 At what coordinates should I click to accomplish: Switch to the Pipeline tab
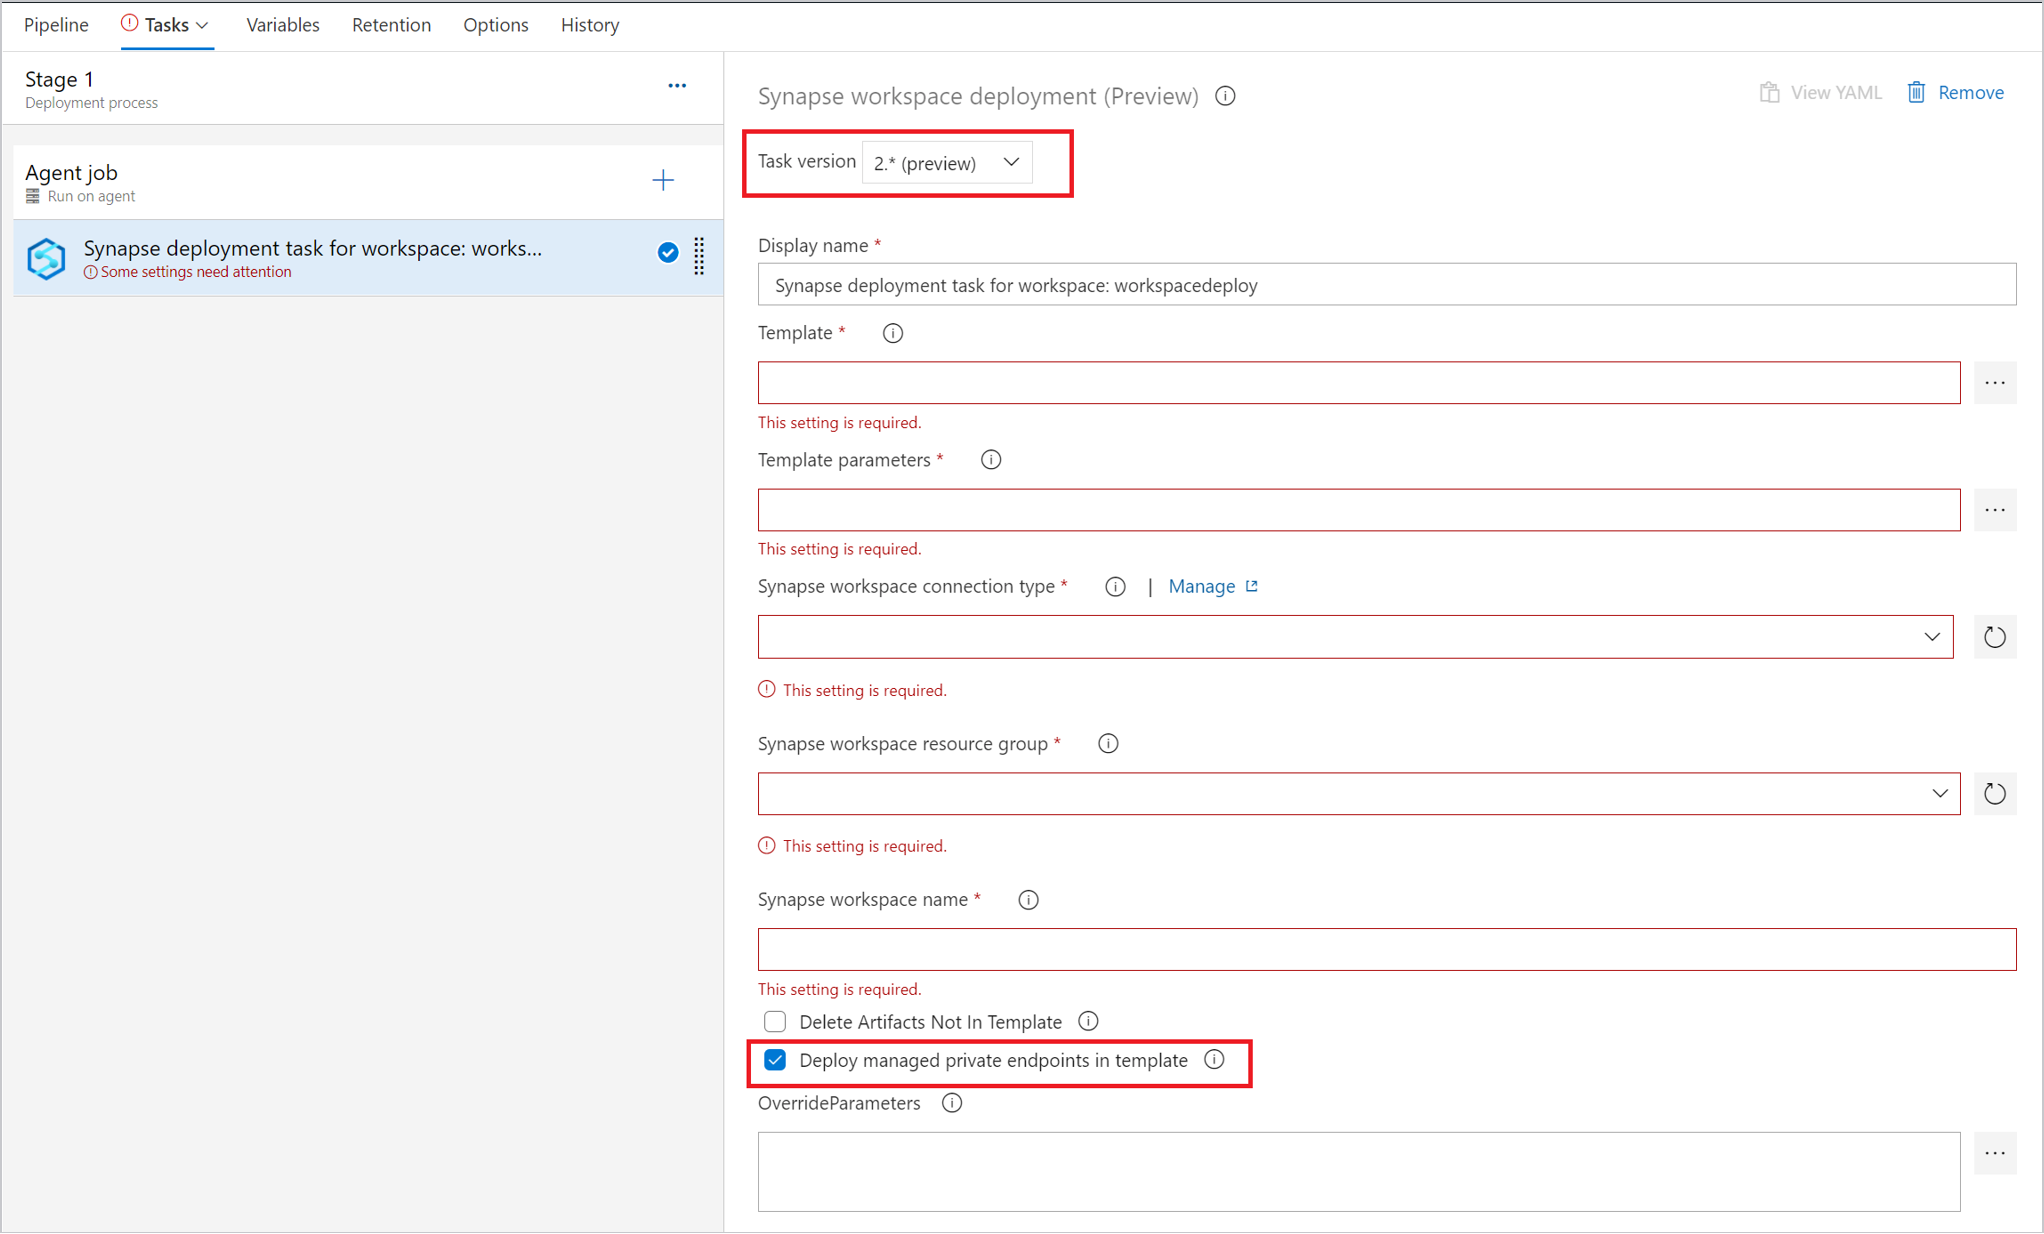coord(53,25)
